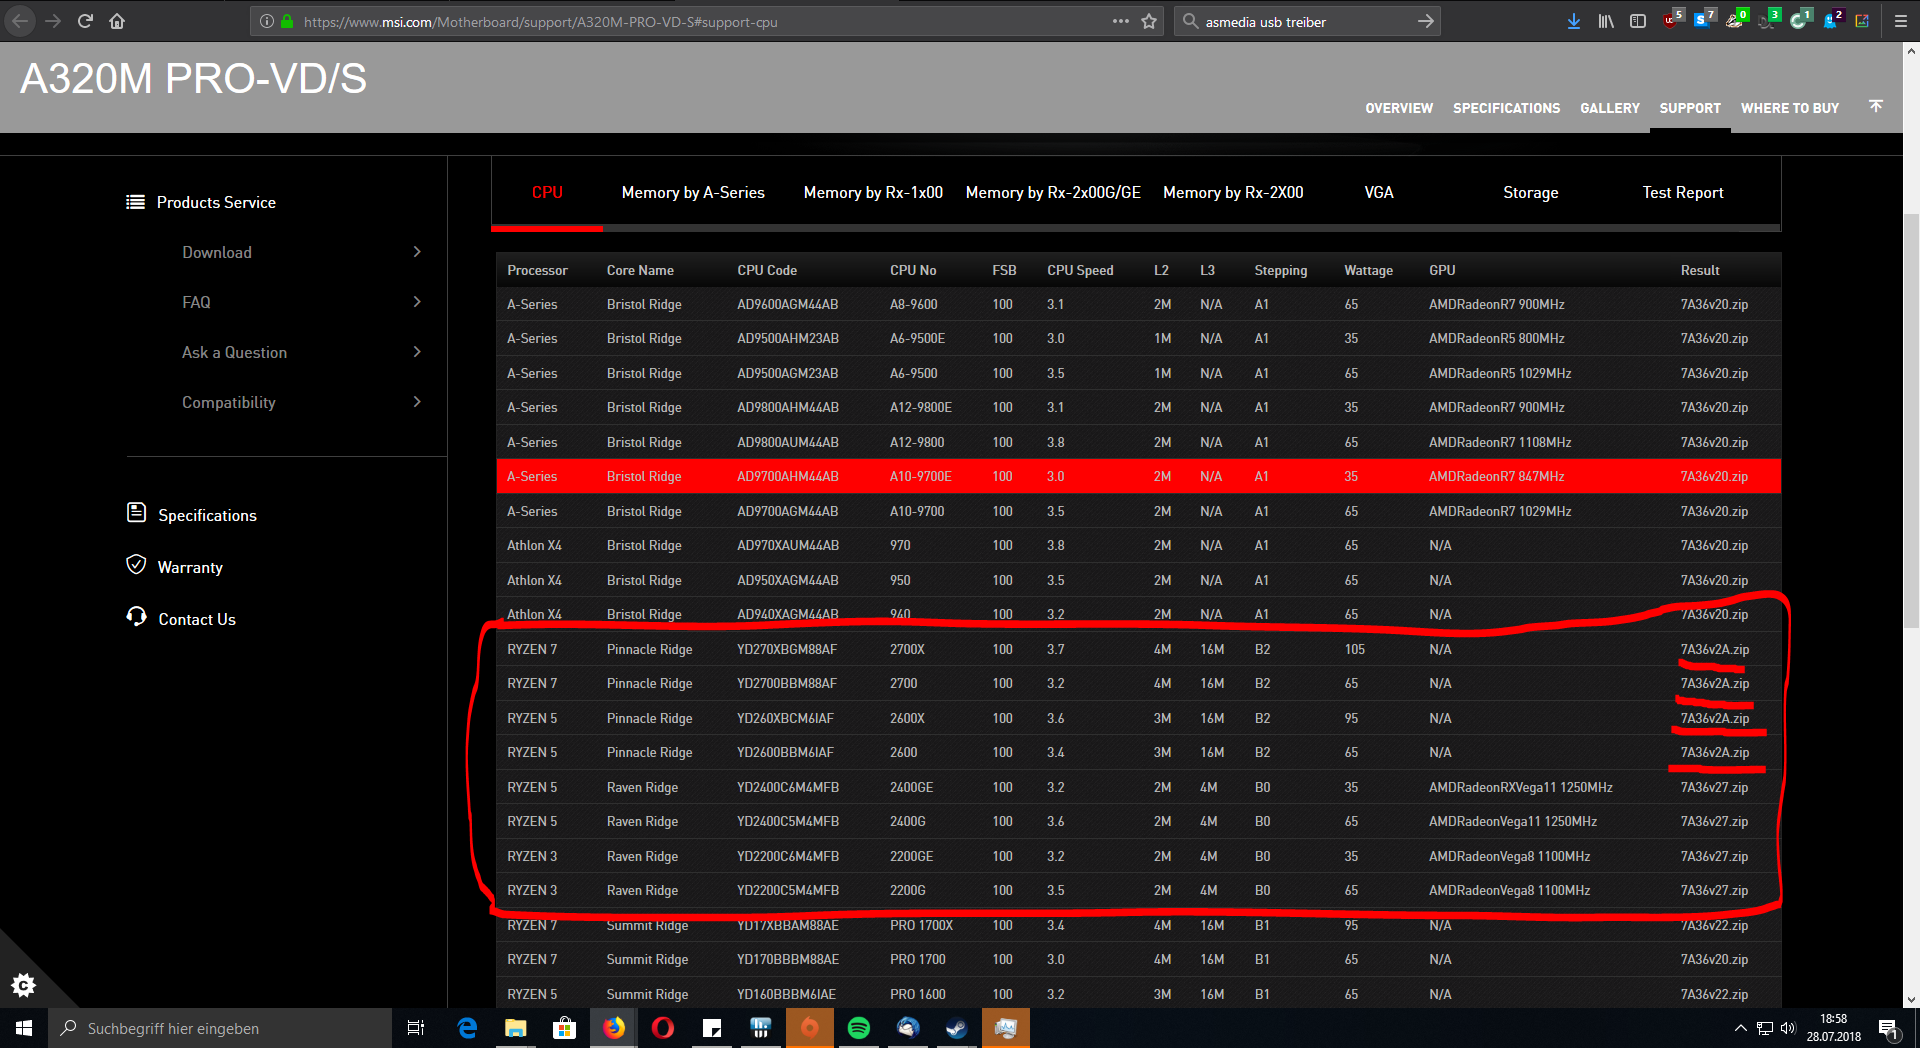This screenshot has width=1920, height=1048.
Task: Switch to Memory by Rx-2X00 tab
Action: point(1233,193)
